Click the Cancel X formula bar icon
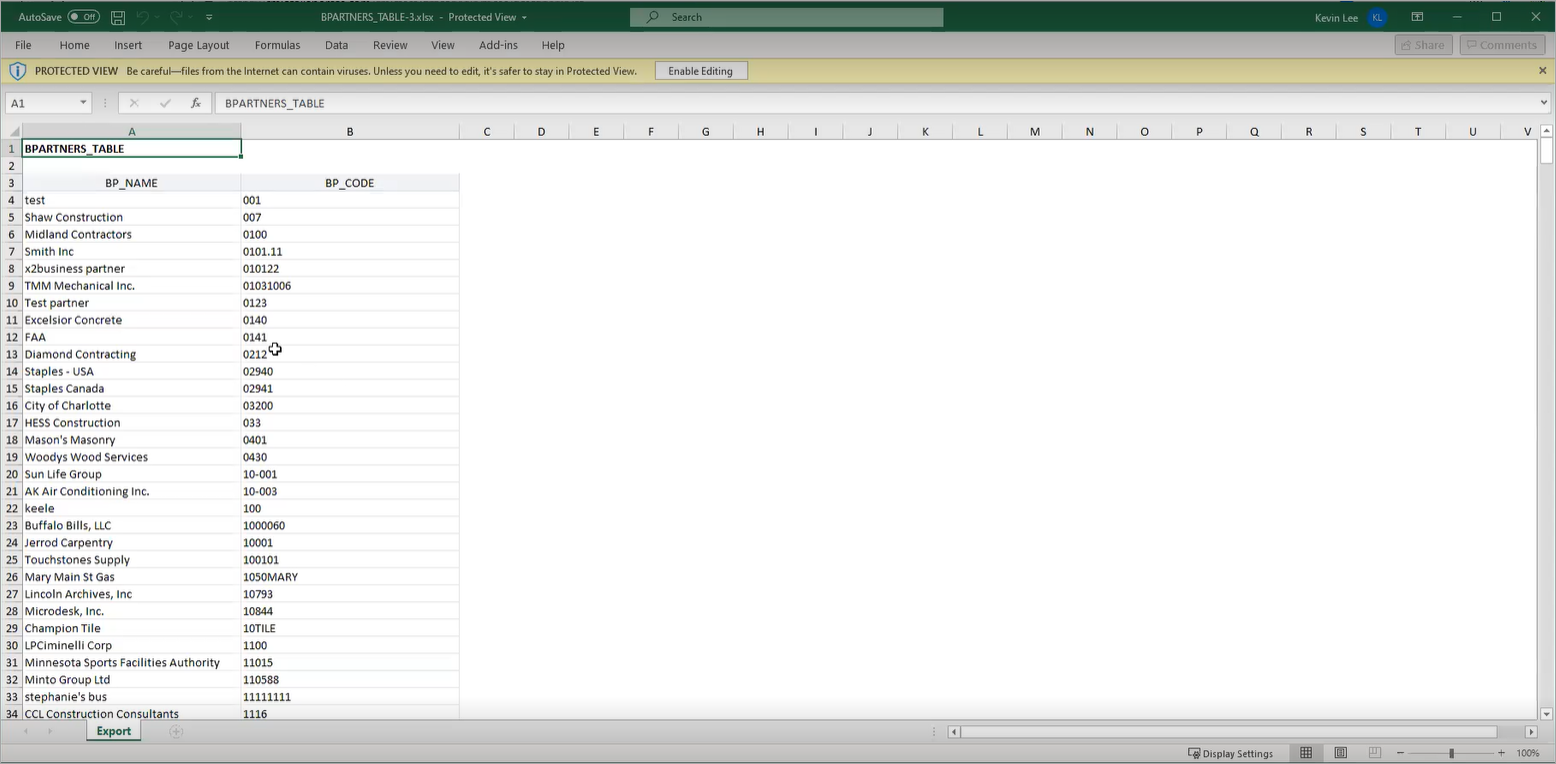 coord(134,103)
